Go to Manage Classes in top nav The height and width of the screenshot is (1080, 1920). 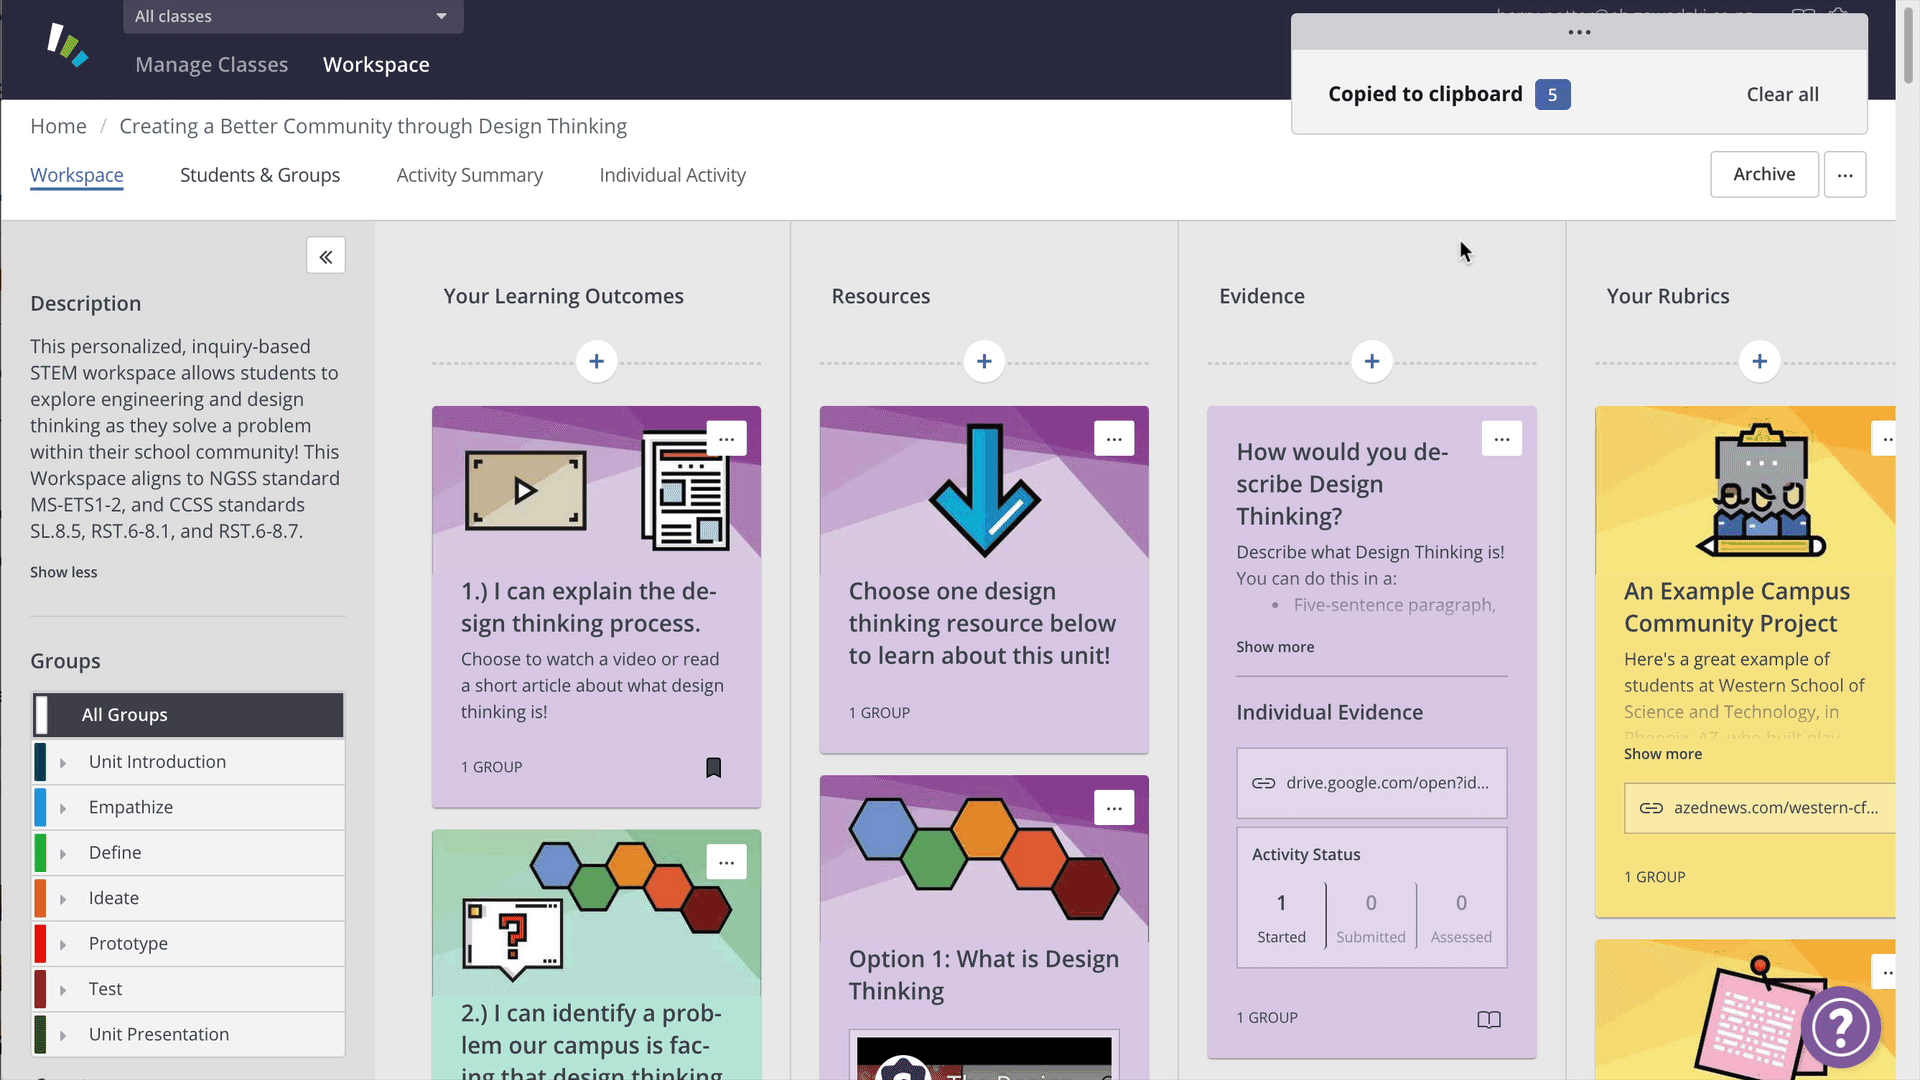point(212,65)
